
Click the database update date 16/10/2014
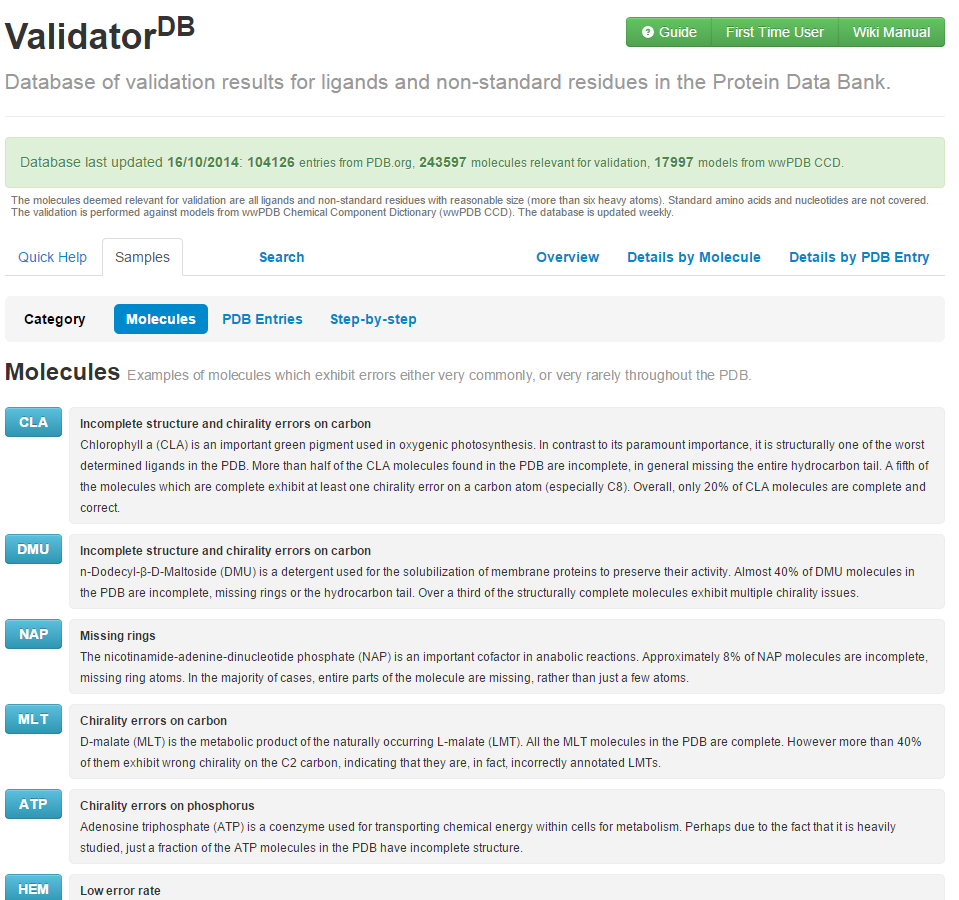tap(203, 163)
